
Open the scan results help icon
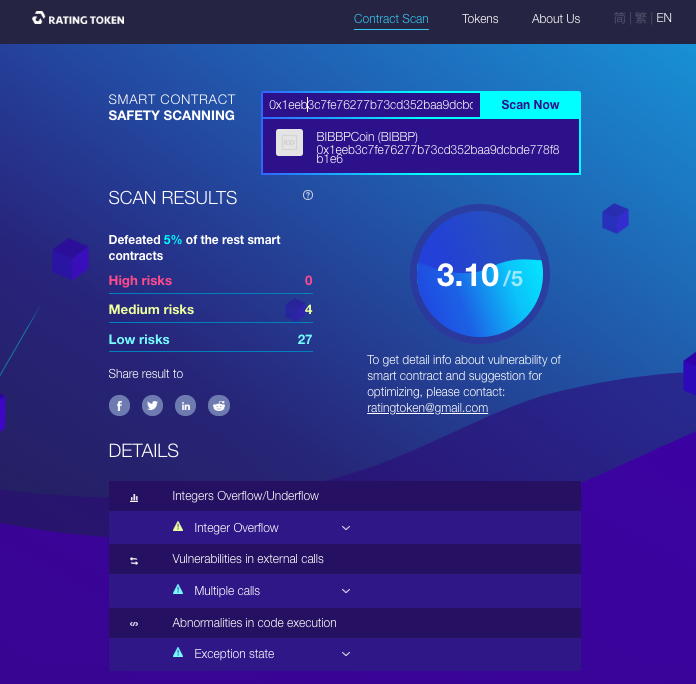click(308, 195)
